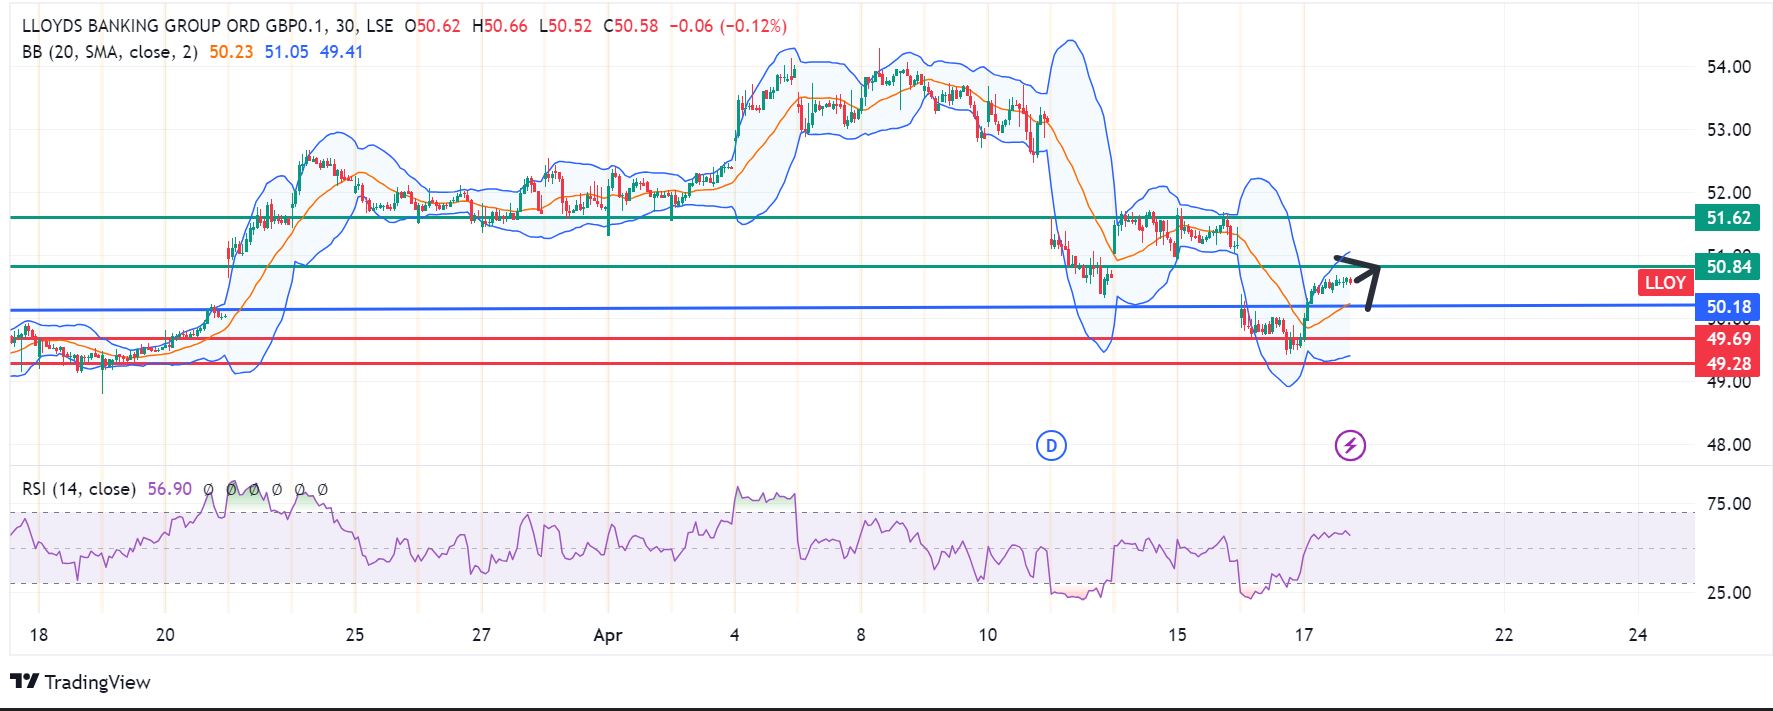Click the blue 50.18 price label
Viewport: 1773px width, 711px height.
click(x=1727, y=307)
